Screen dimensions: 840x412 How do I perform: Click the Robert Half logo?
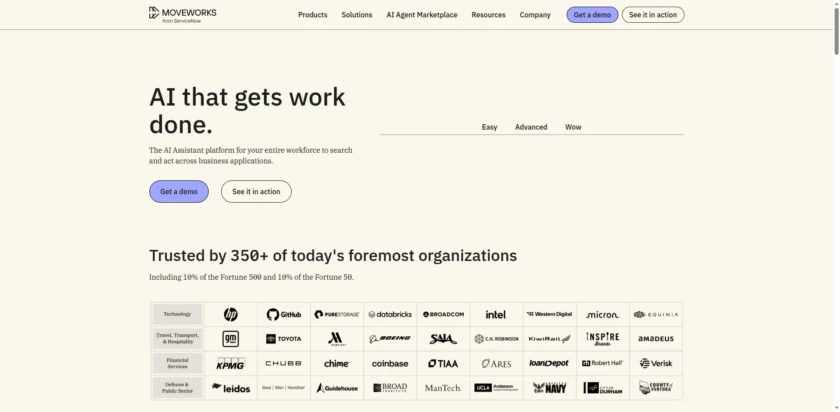(x=603, y=363)
